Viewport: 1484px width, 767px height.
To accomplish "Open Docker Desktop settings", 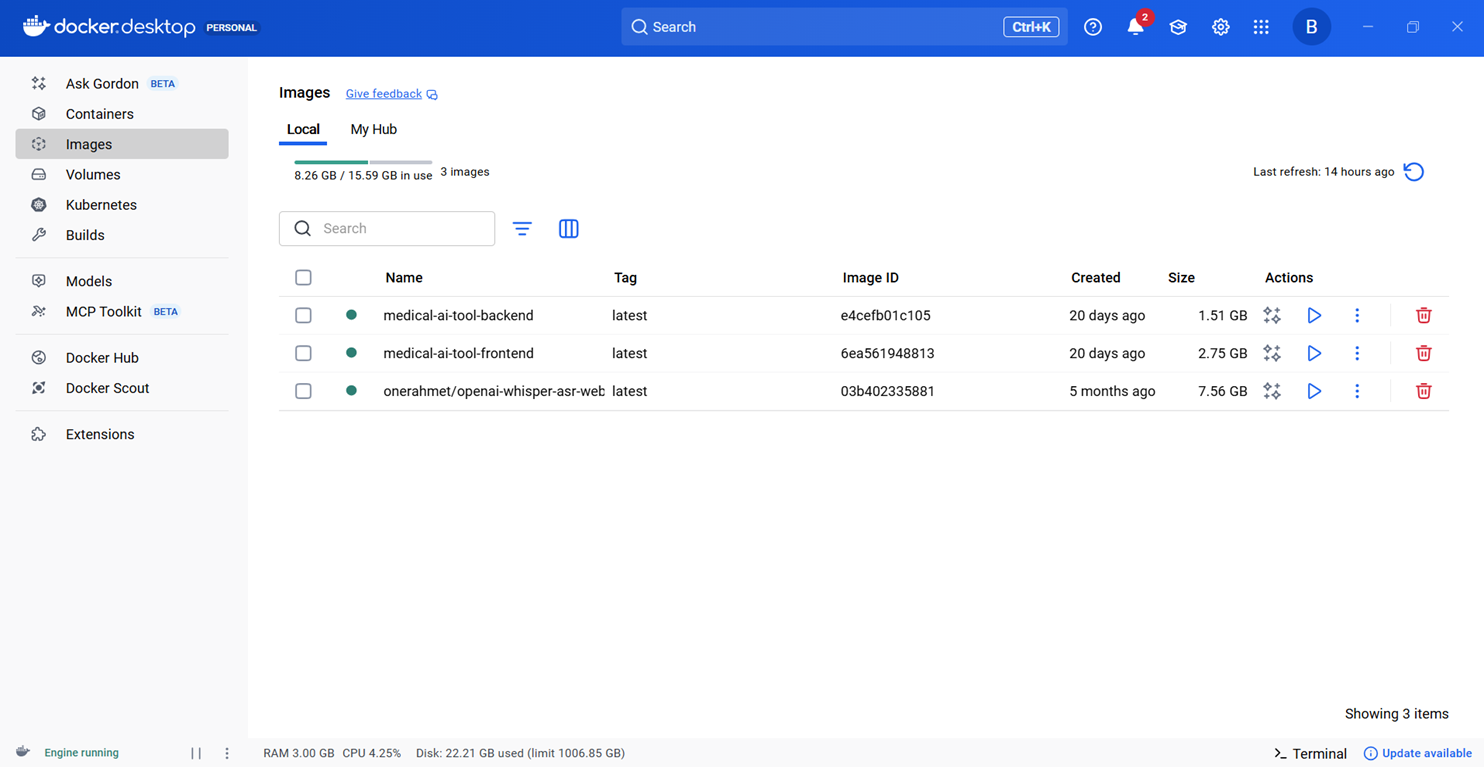I will pyautogui.click(x=1220, y=27).
